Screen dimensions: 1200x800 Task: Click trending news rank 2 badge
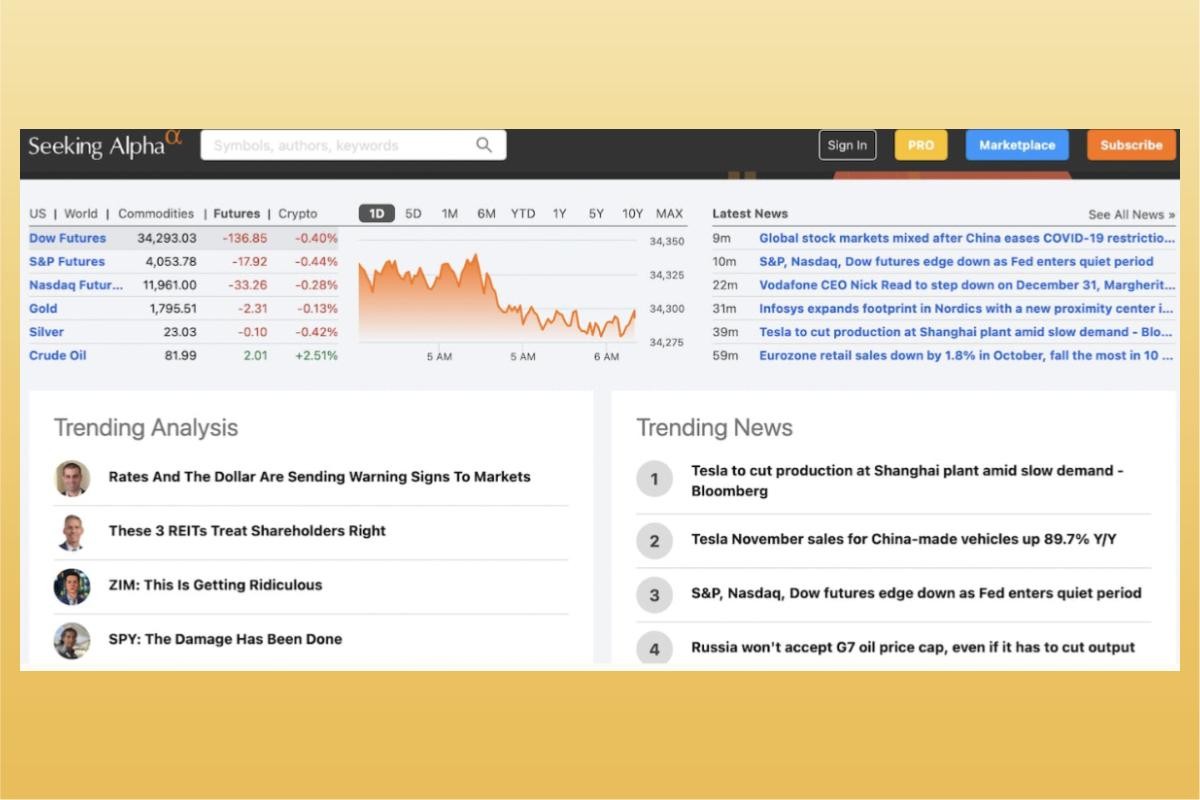(654, 541)
